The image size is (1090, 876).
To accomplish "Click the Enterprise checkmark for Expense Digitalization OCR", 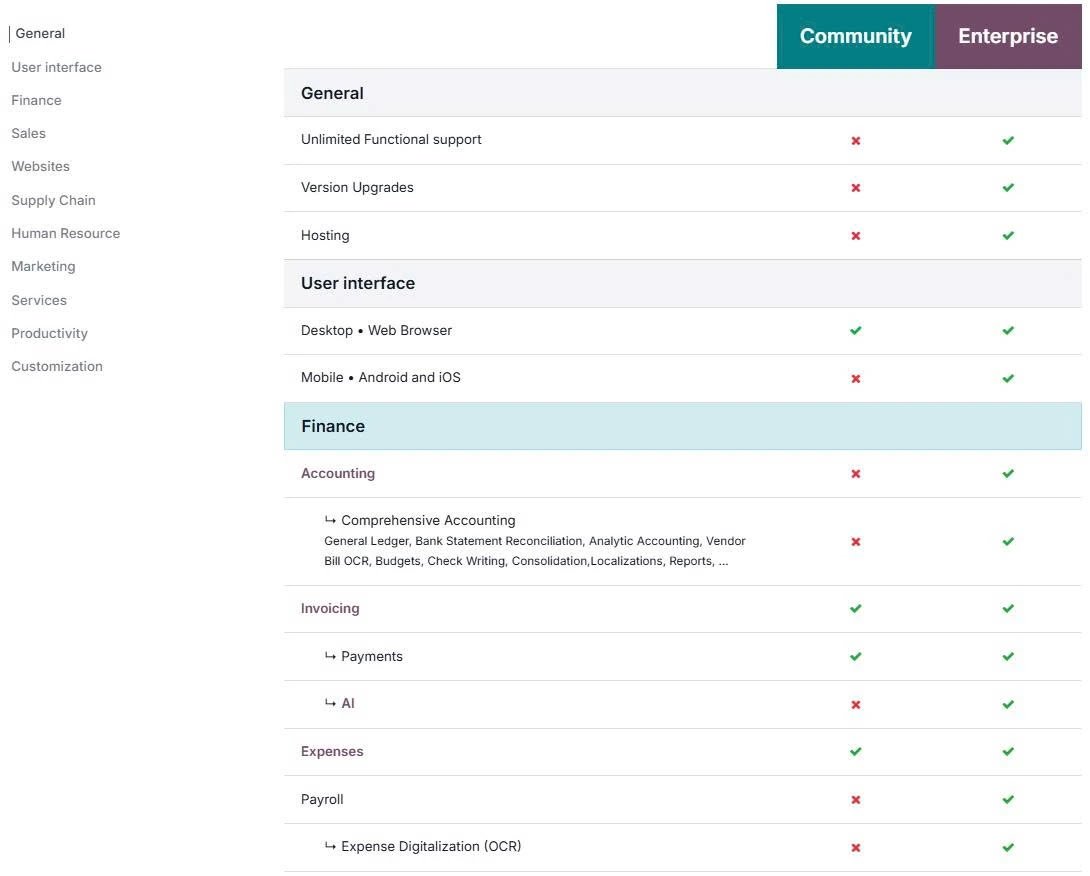I will [1007, 847].
